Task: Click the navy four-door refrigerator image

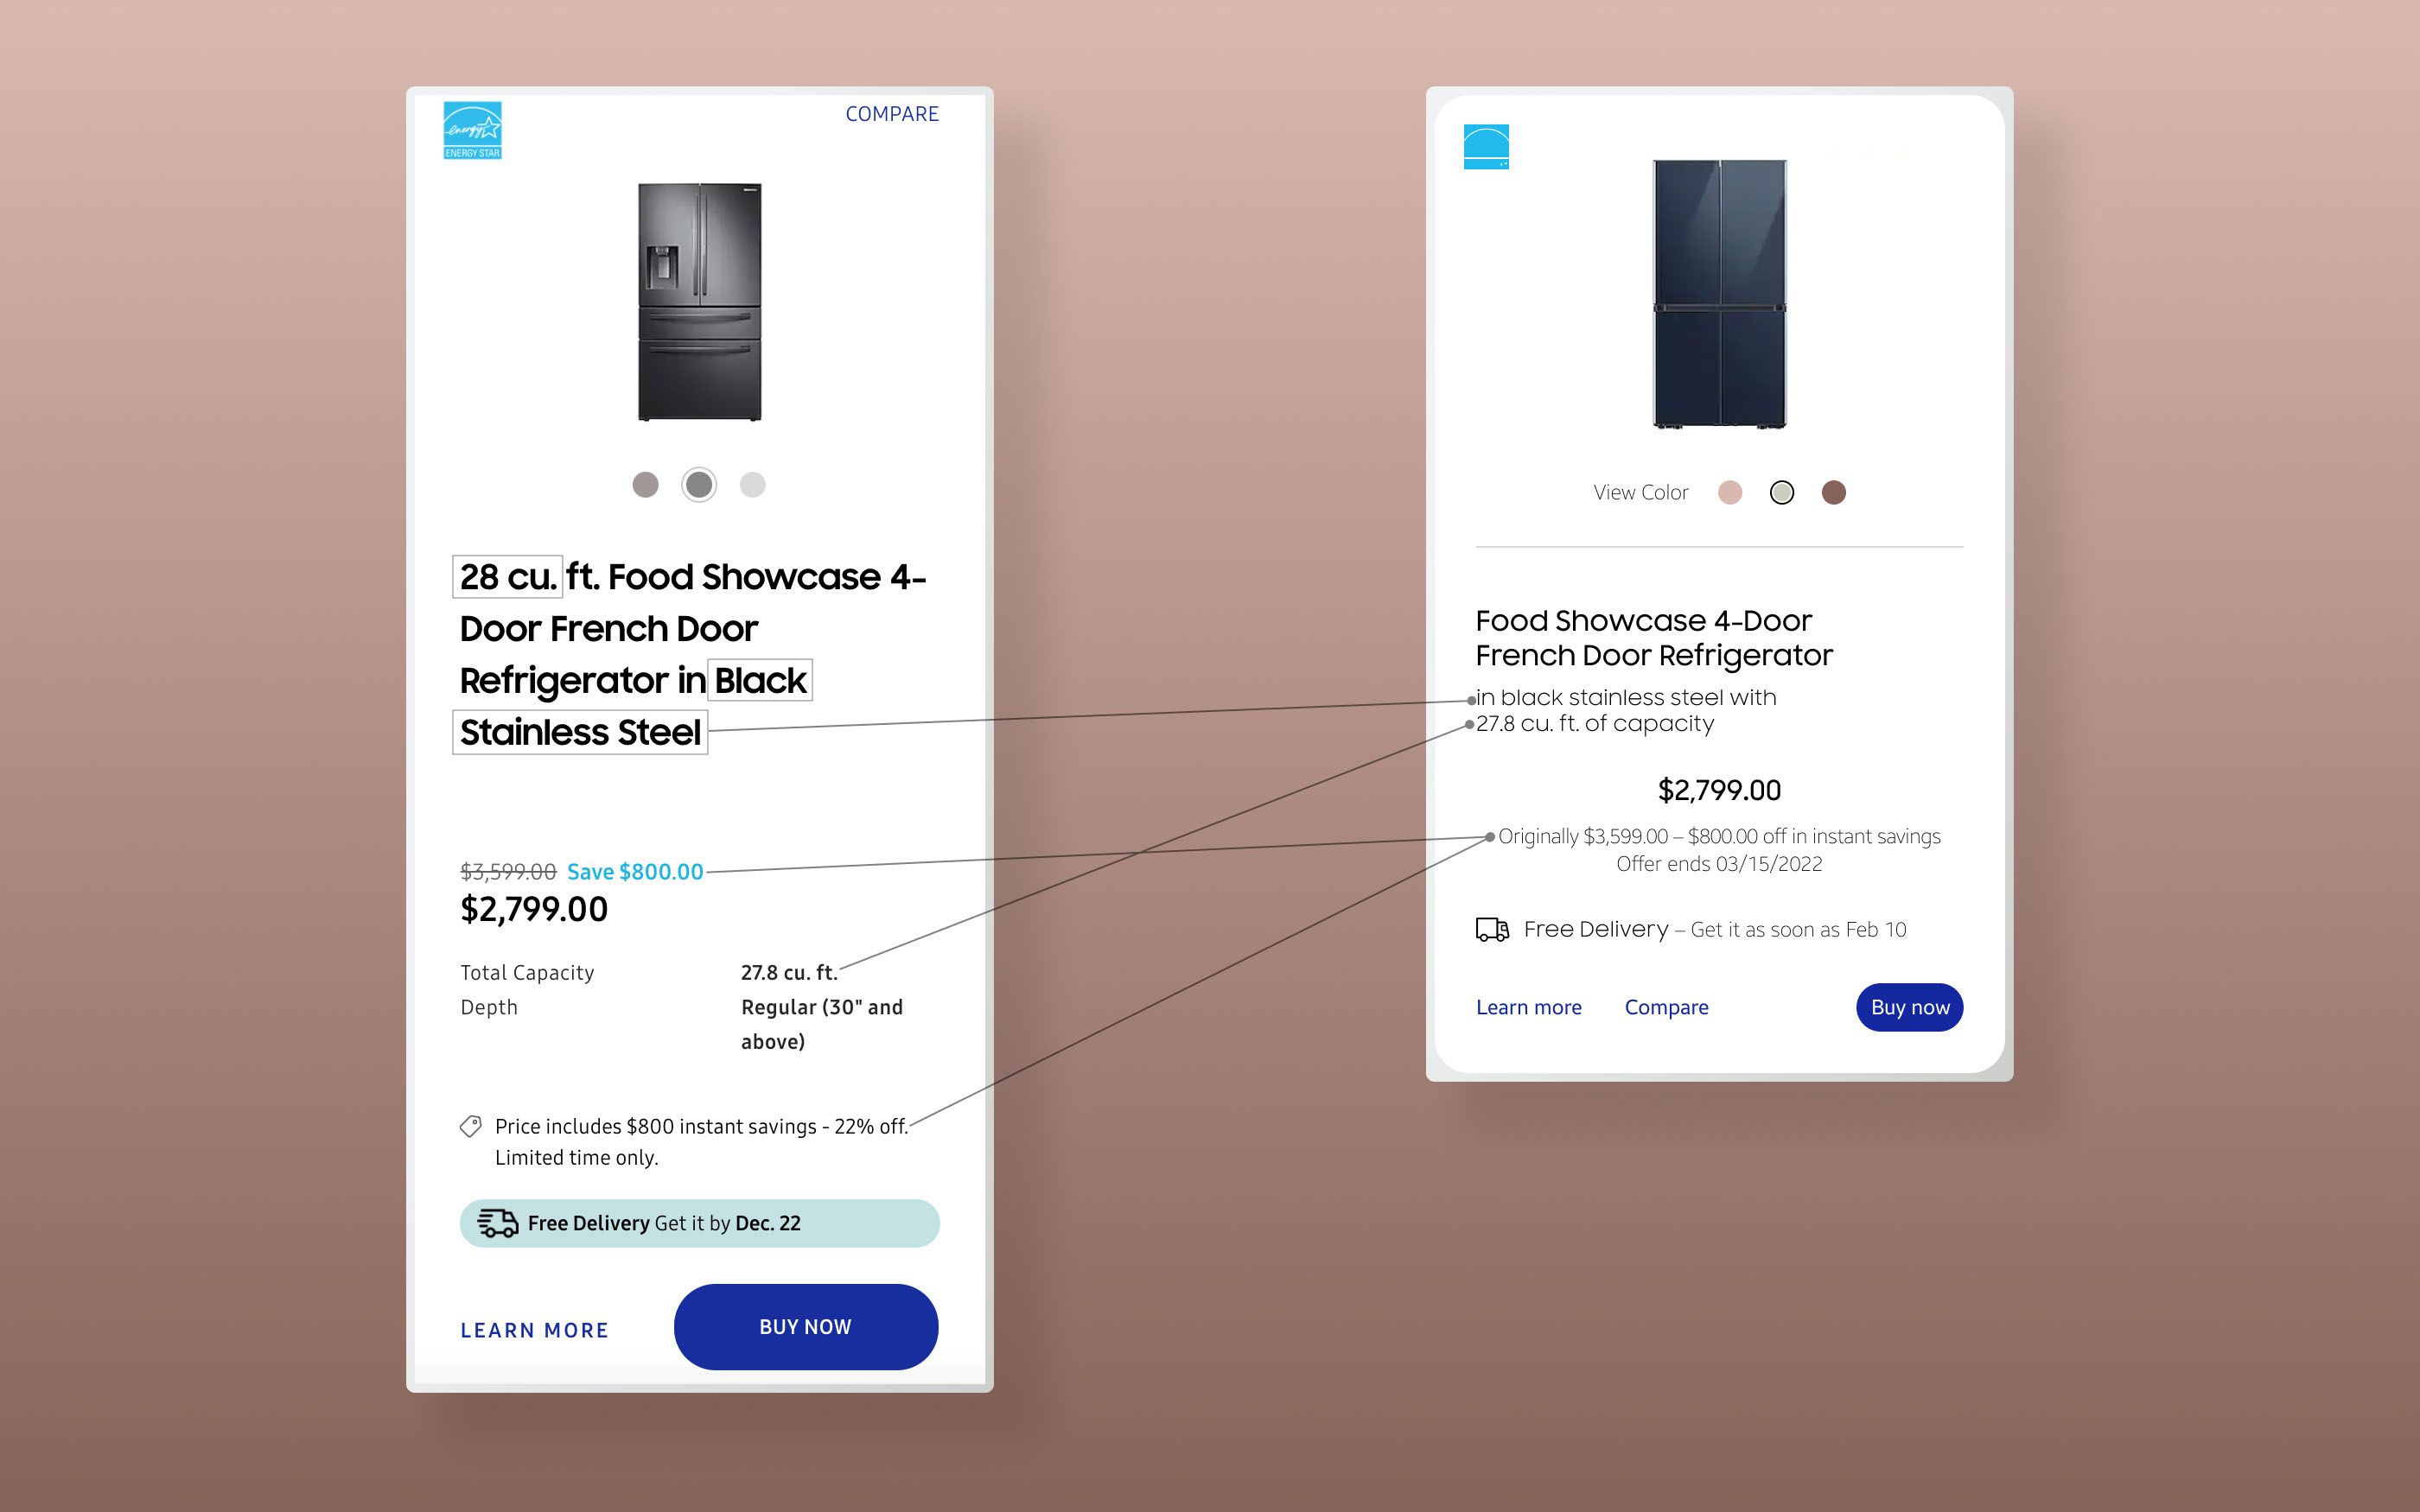Action: click(x=1720, y=294)
